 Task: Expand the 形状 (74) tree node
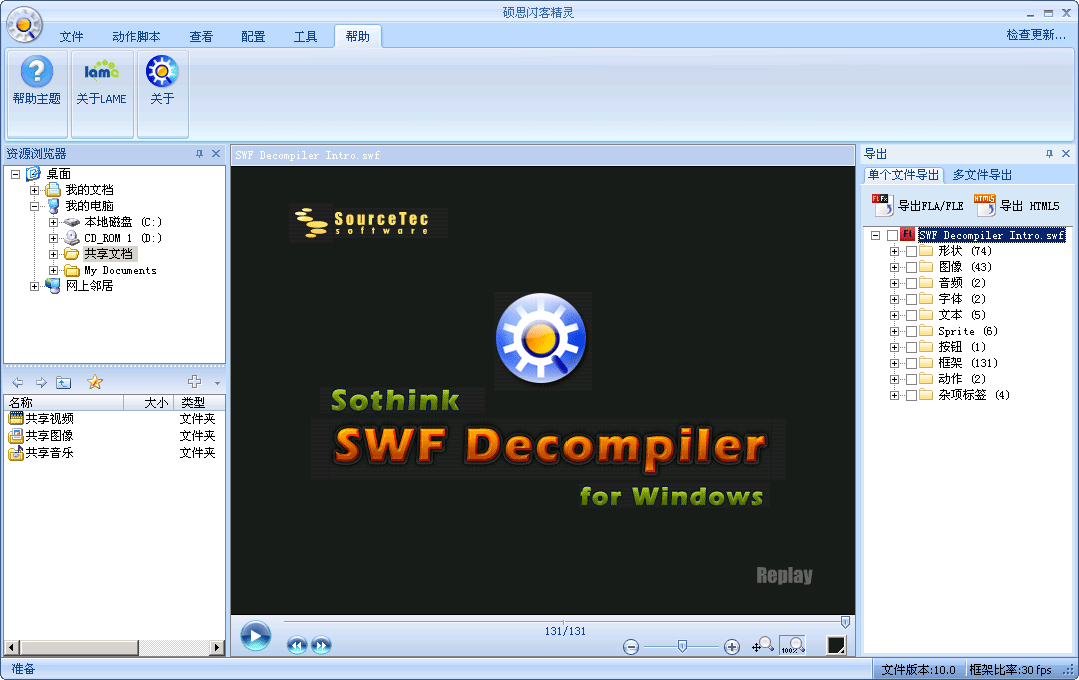(894, 251)
